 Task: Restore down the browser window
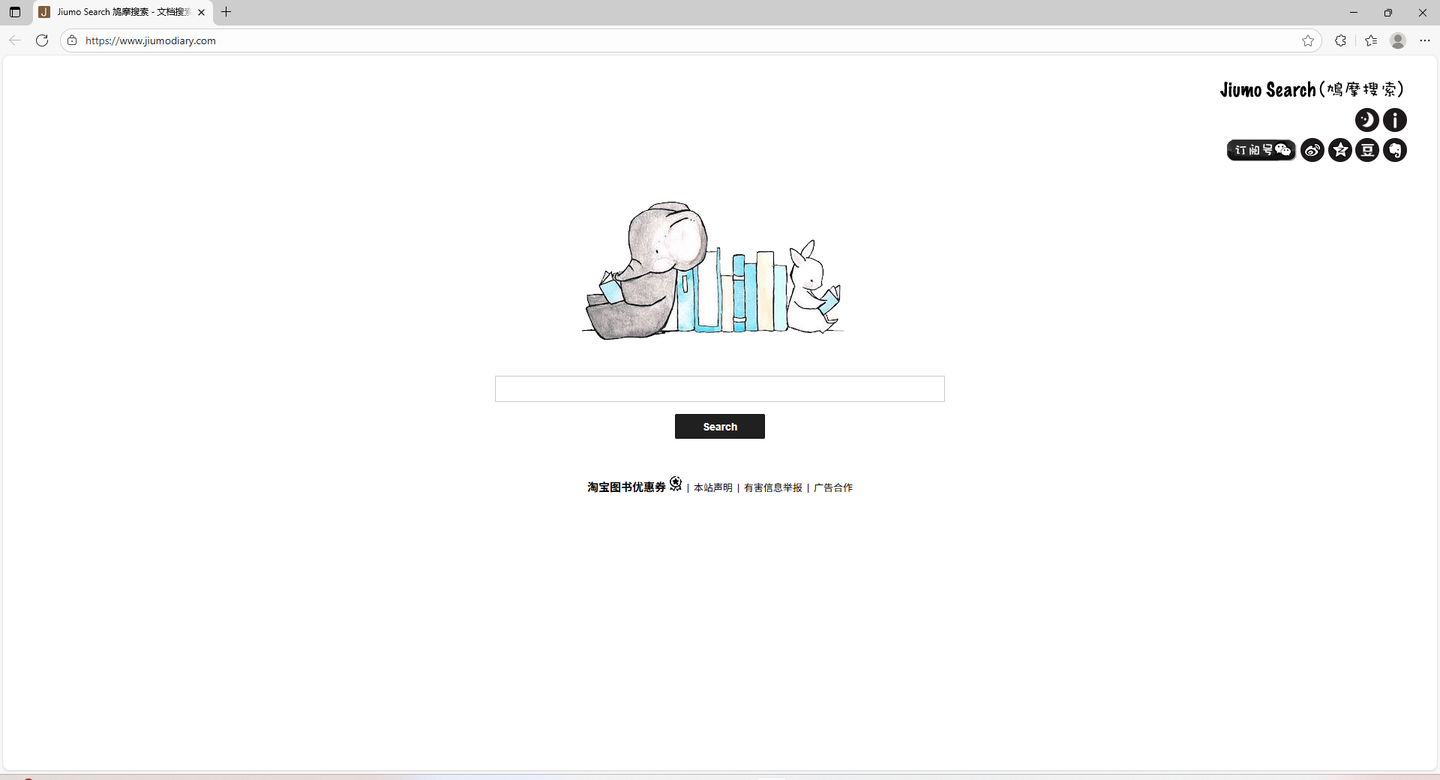tap(1388, 12)
